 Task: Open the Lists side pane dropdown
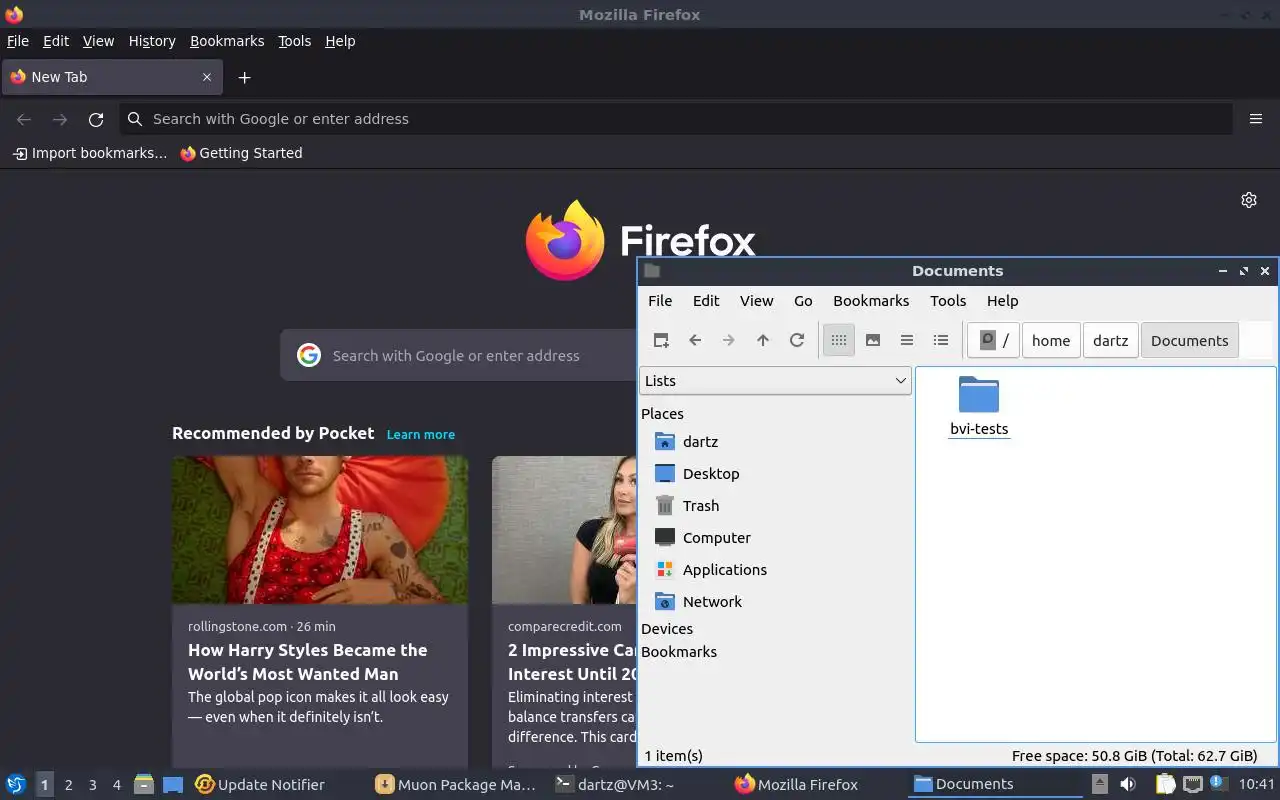775,381
